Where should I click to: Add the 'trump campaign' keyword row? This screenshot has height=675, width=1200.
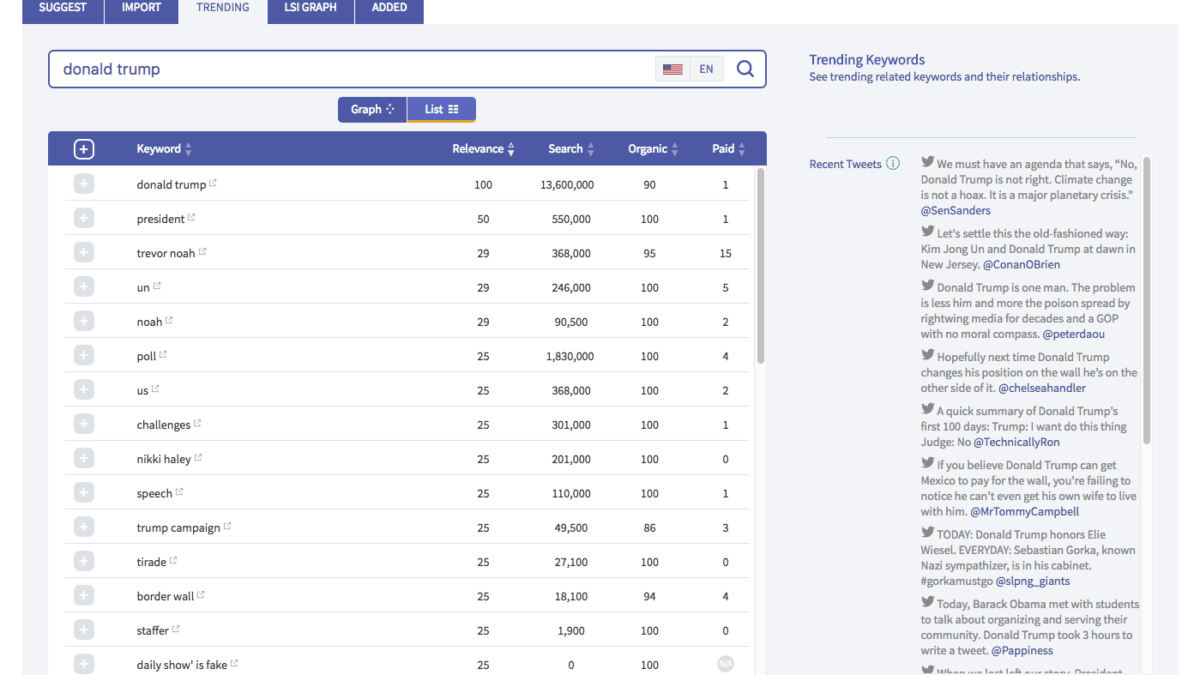point(84,527)
